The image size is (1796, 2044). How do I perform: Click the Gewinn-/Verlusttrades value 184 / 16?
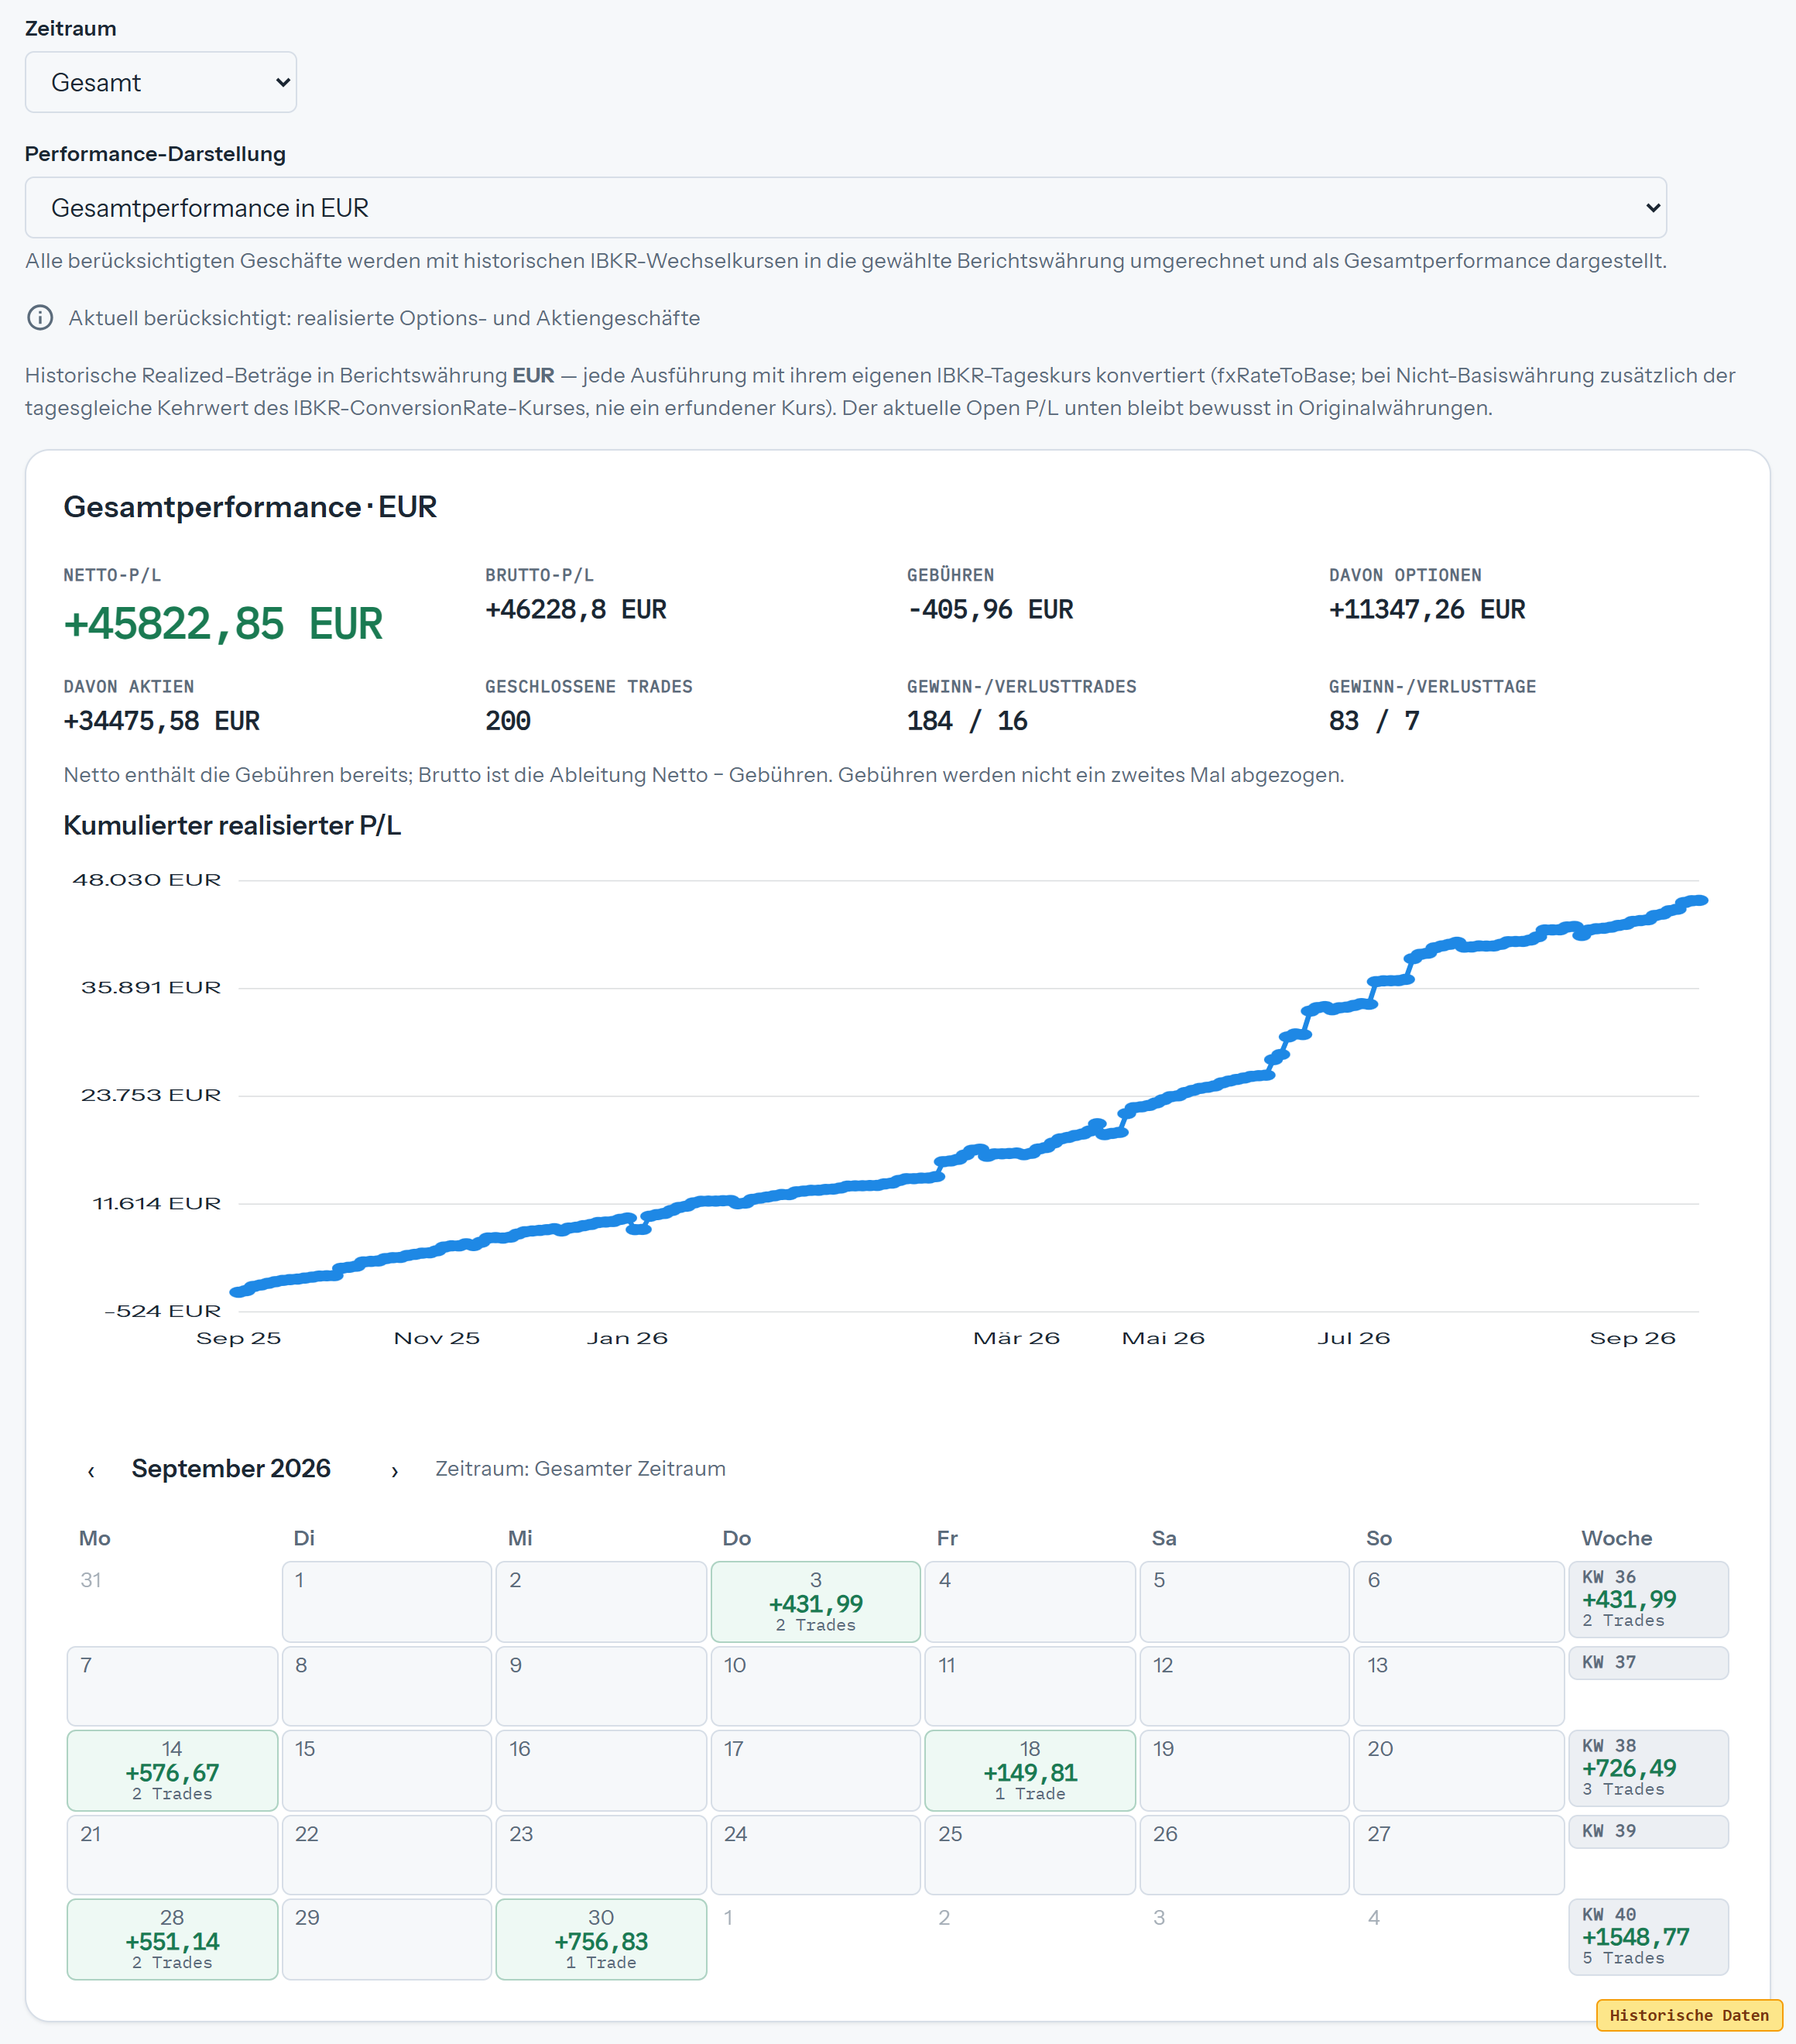[x=967, y=720]
